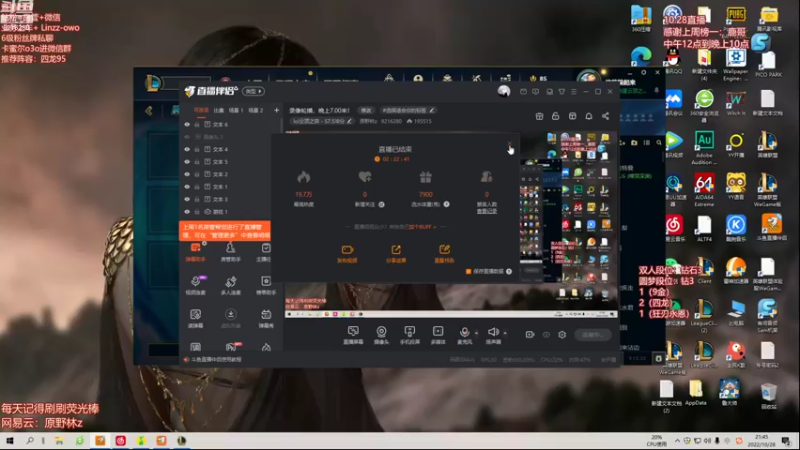
Task: Open the notification bell icon
Action: [x=589, y=116]
